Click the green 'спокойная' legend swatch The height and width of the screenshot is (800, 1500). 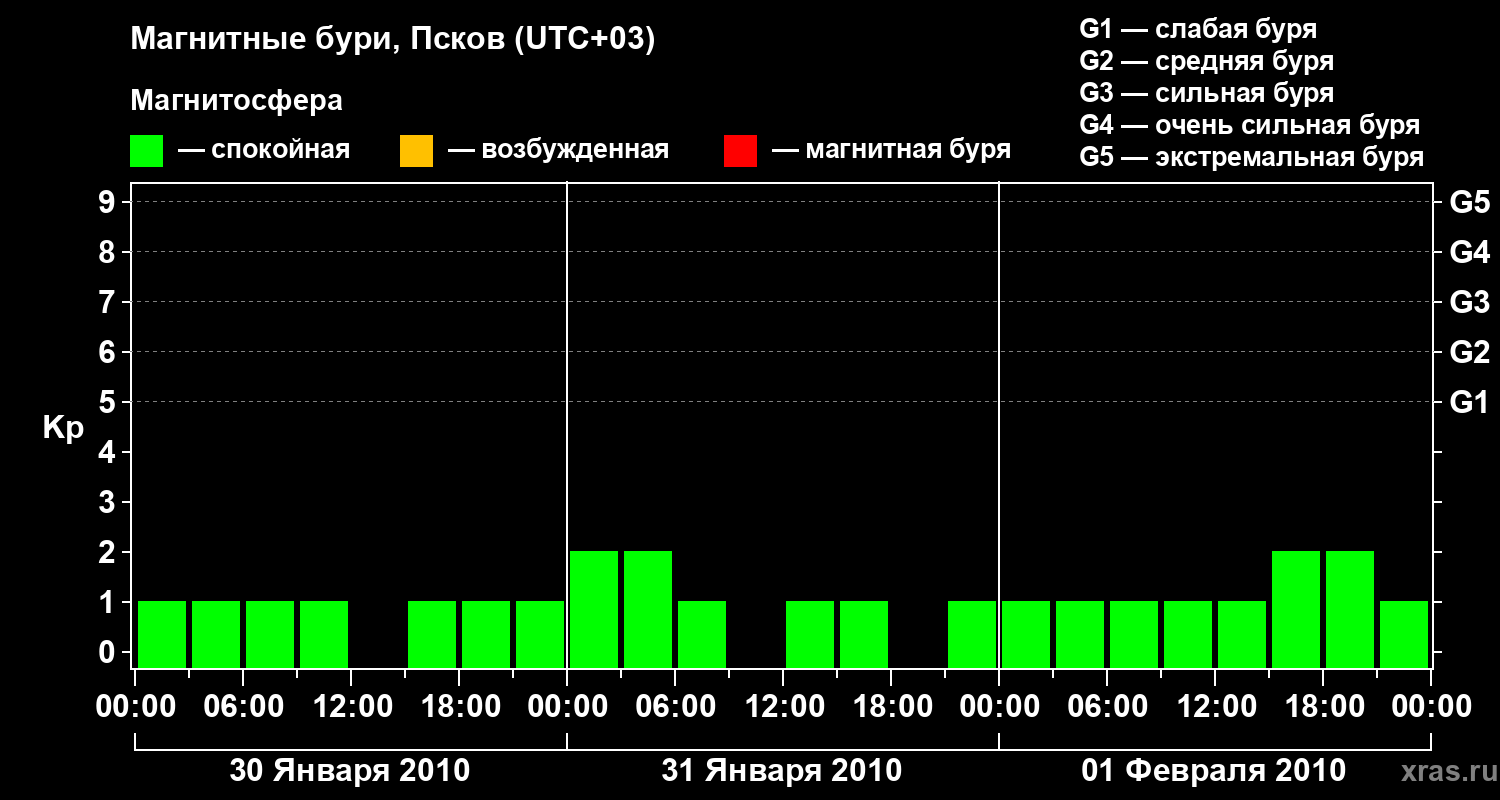click(x=147, y=151)
